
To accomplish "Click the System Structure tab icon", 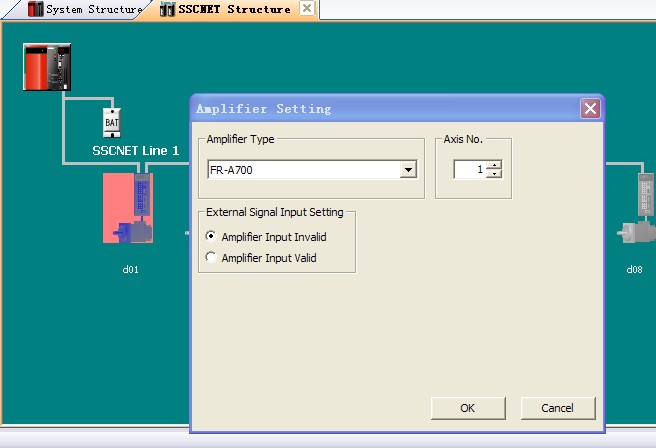I will [36, 10].
